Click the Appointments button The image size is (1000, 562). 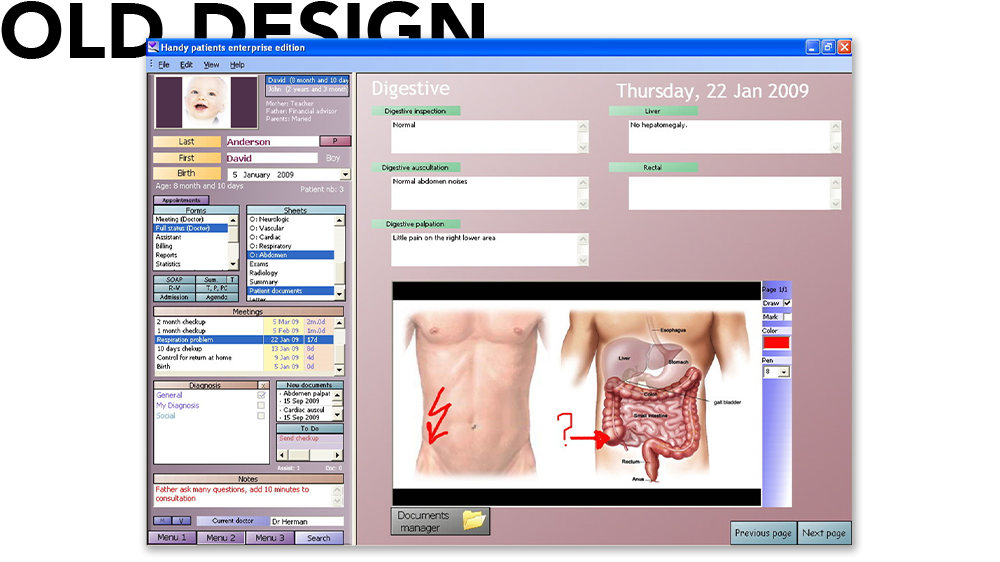pyautogui.click(x=181, y=200)
